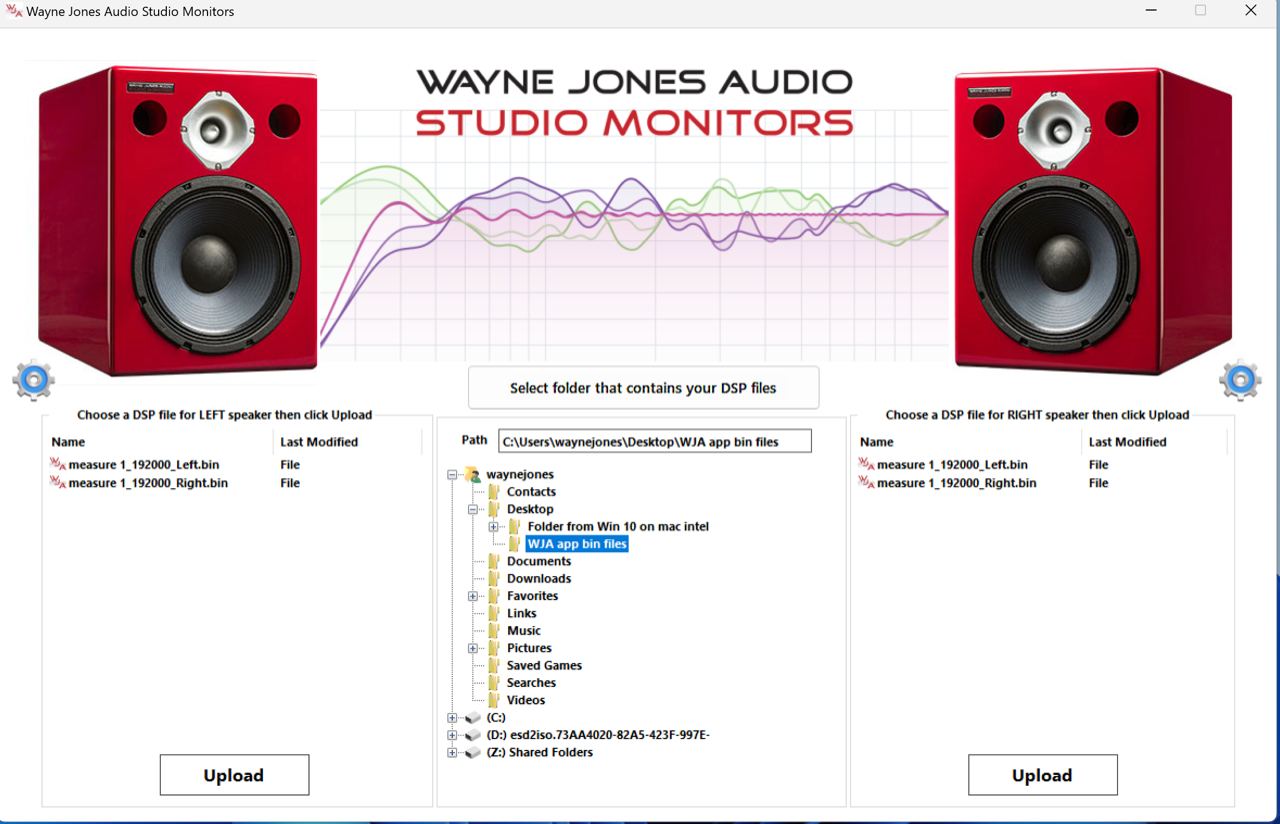Image resolution: width=1280 pixels, height=824 pixels.
Task: Expand the (Z:) Shared Folders node
Action: (x=452, y=753)
